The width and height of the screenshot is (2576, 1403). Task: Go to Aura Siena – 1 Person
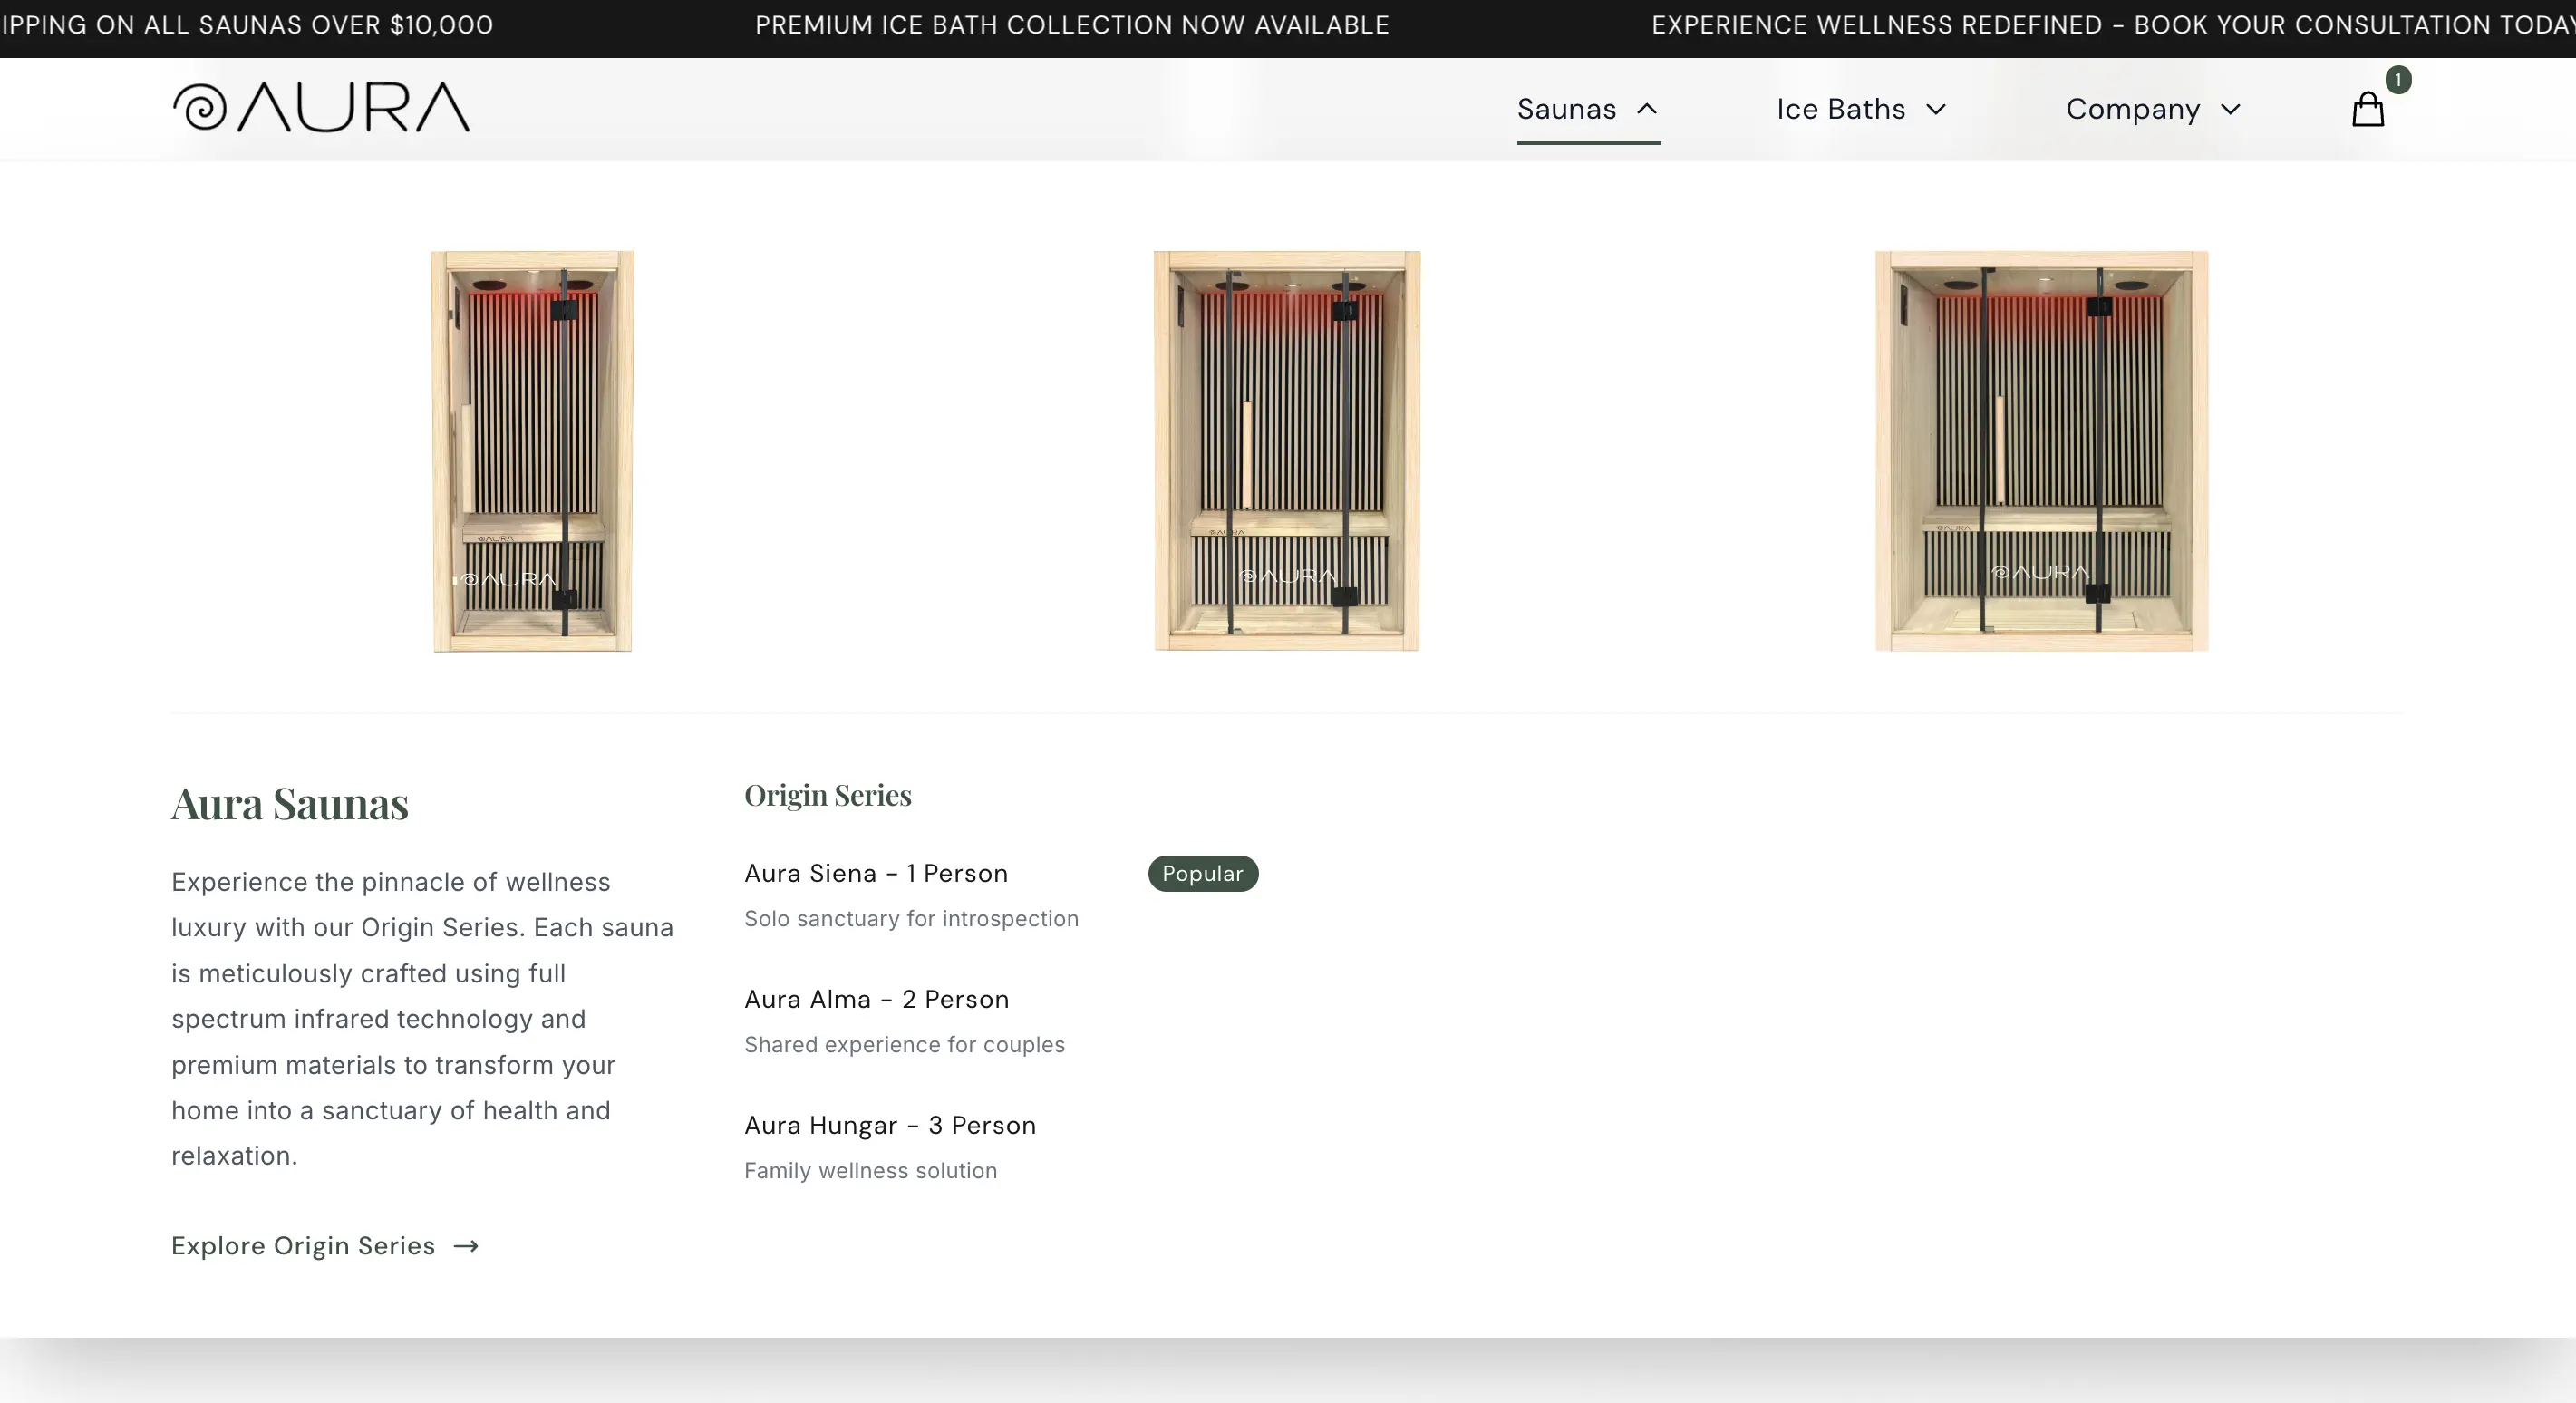click(876, 873)
